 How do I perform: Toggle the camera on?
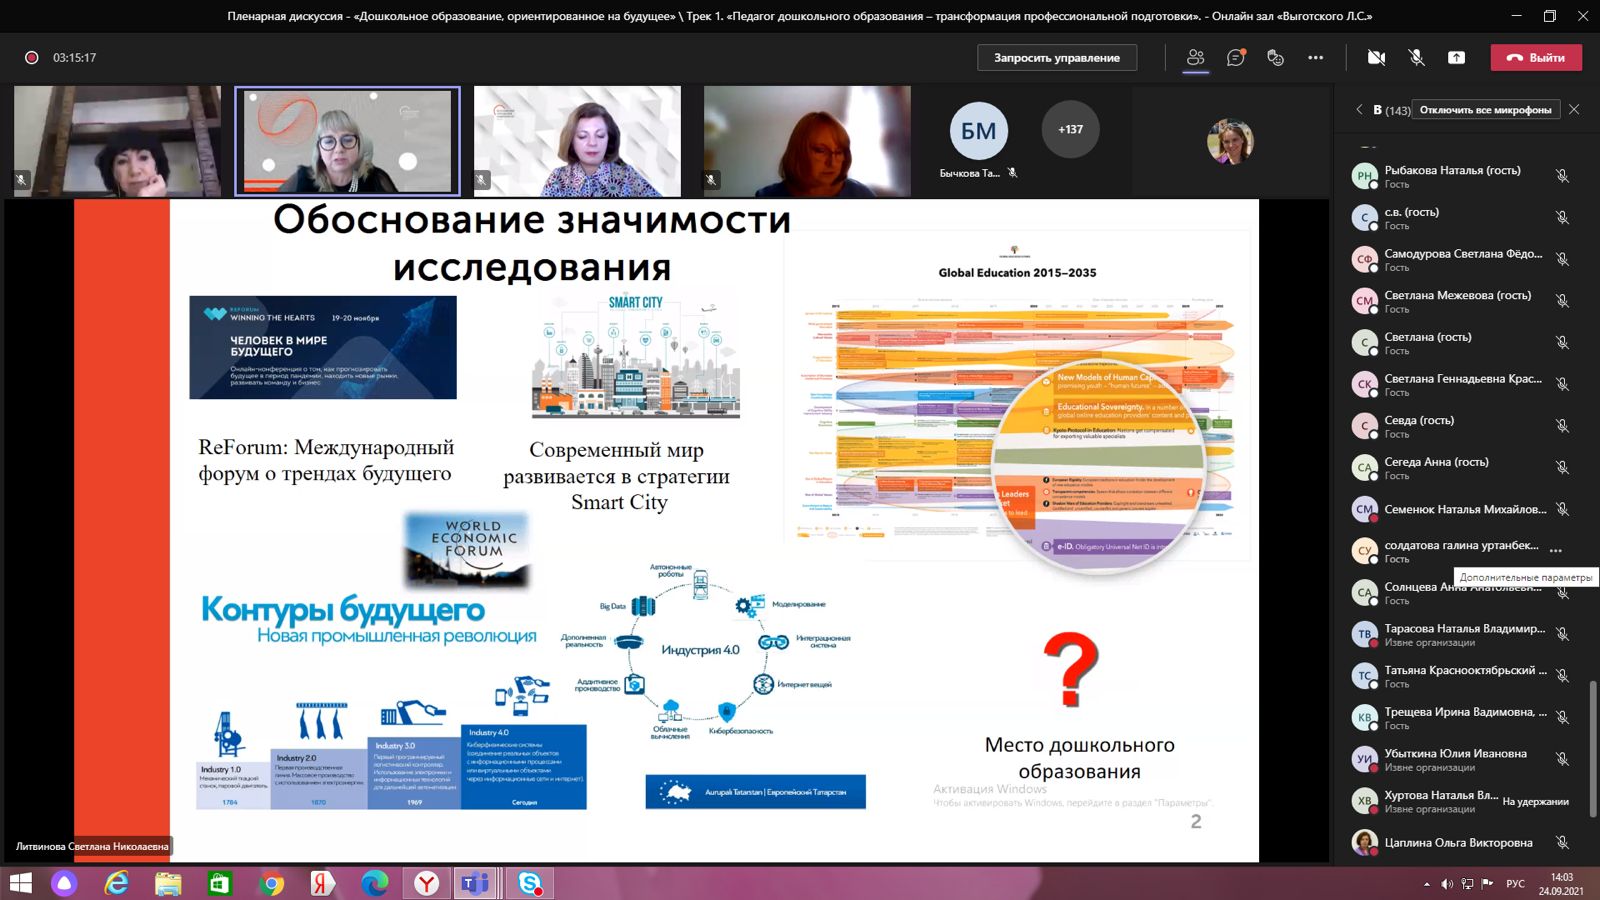1376,58
